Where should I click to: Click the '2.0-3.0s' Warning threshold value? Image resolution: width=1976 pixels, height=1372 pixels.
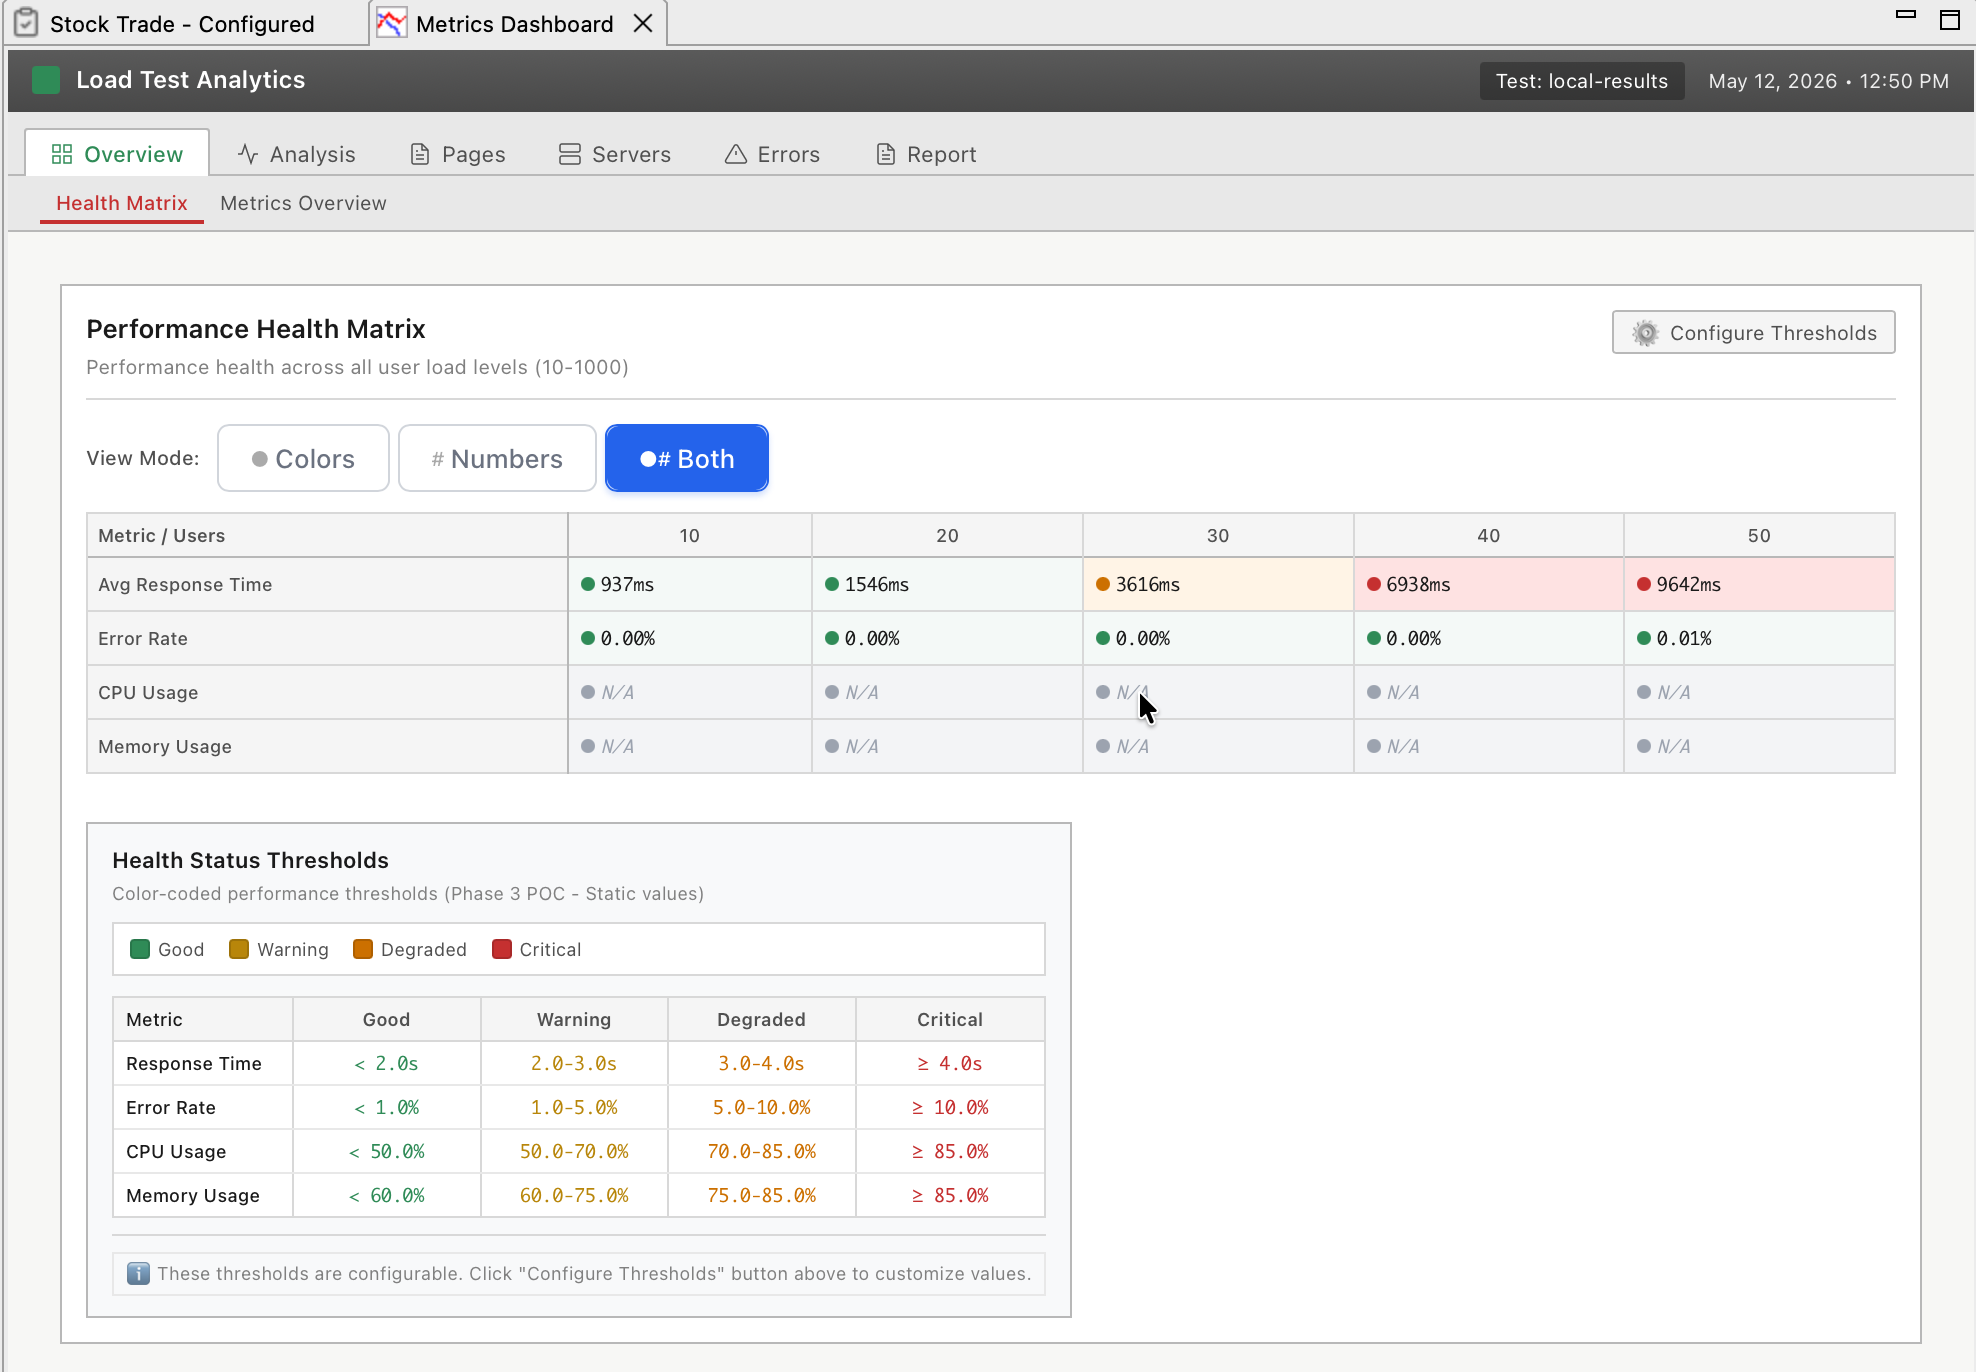point(574,1063)
